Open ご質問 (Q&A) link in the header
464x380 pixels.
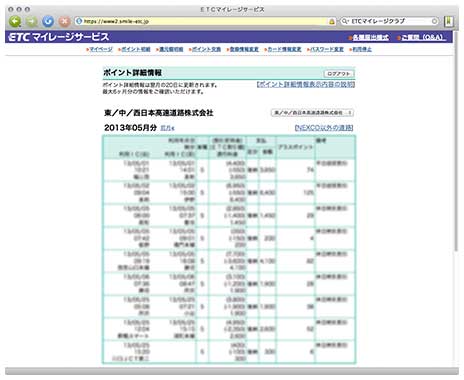point(421,37)
